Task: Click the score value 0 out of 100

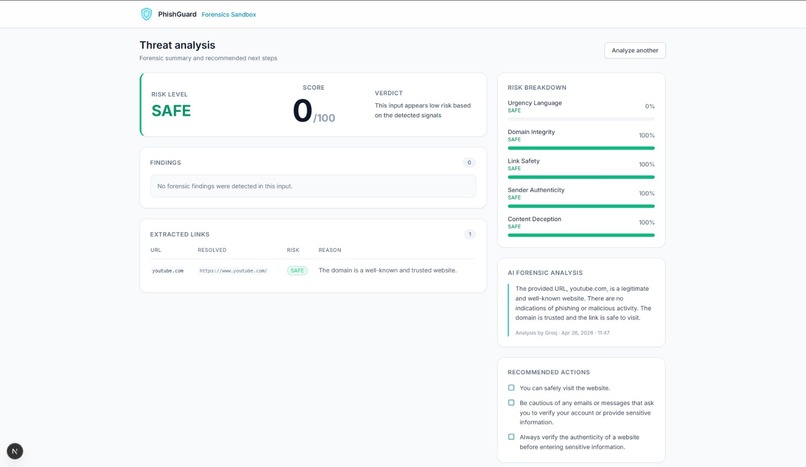Action: 314,111
